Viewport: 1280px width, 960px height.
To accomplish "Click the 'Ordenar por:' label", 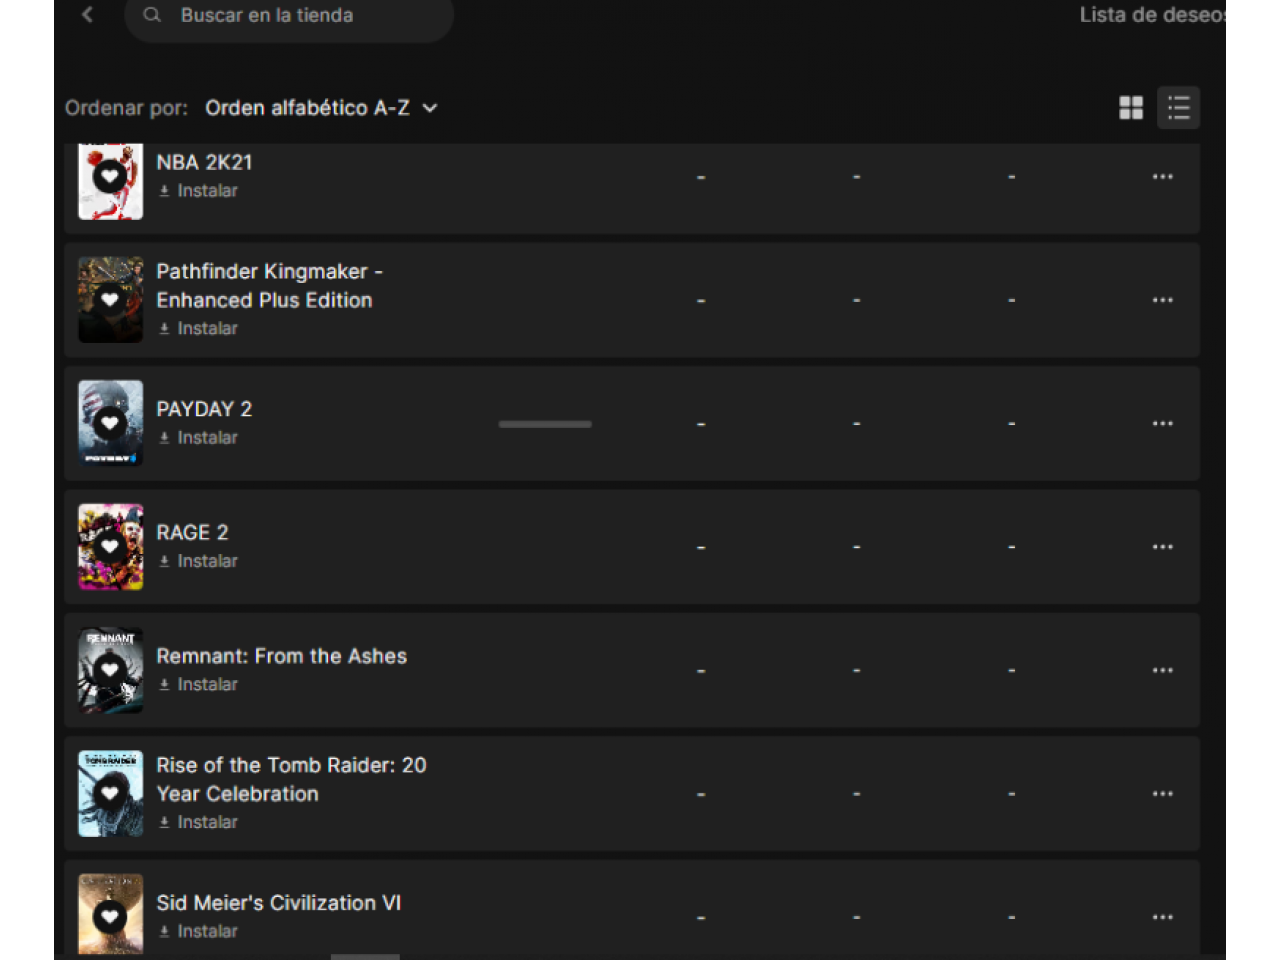I will pyautogui.click(x=126, y=108).
